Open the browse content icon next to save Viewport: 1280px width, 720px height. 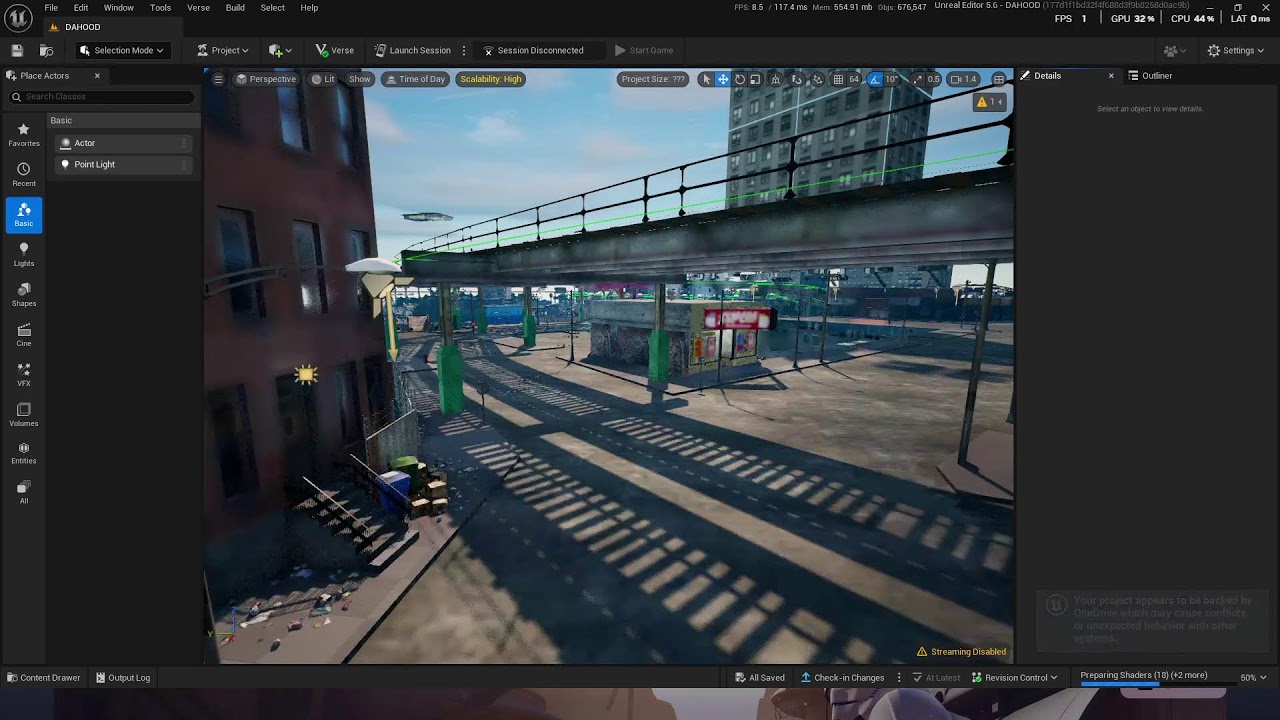coord(46,50)
